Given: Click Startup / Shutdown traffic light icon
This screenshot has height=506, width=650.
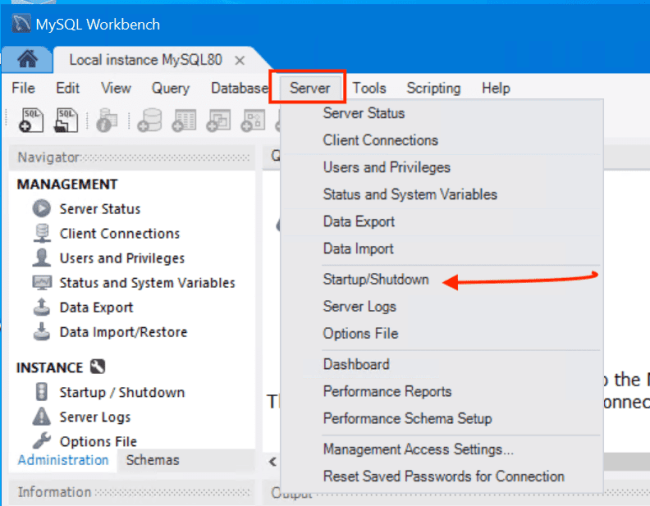Looking at the screenshot, I should (41, 392).
